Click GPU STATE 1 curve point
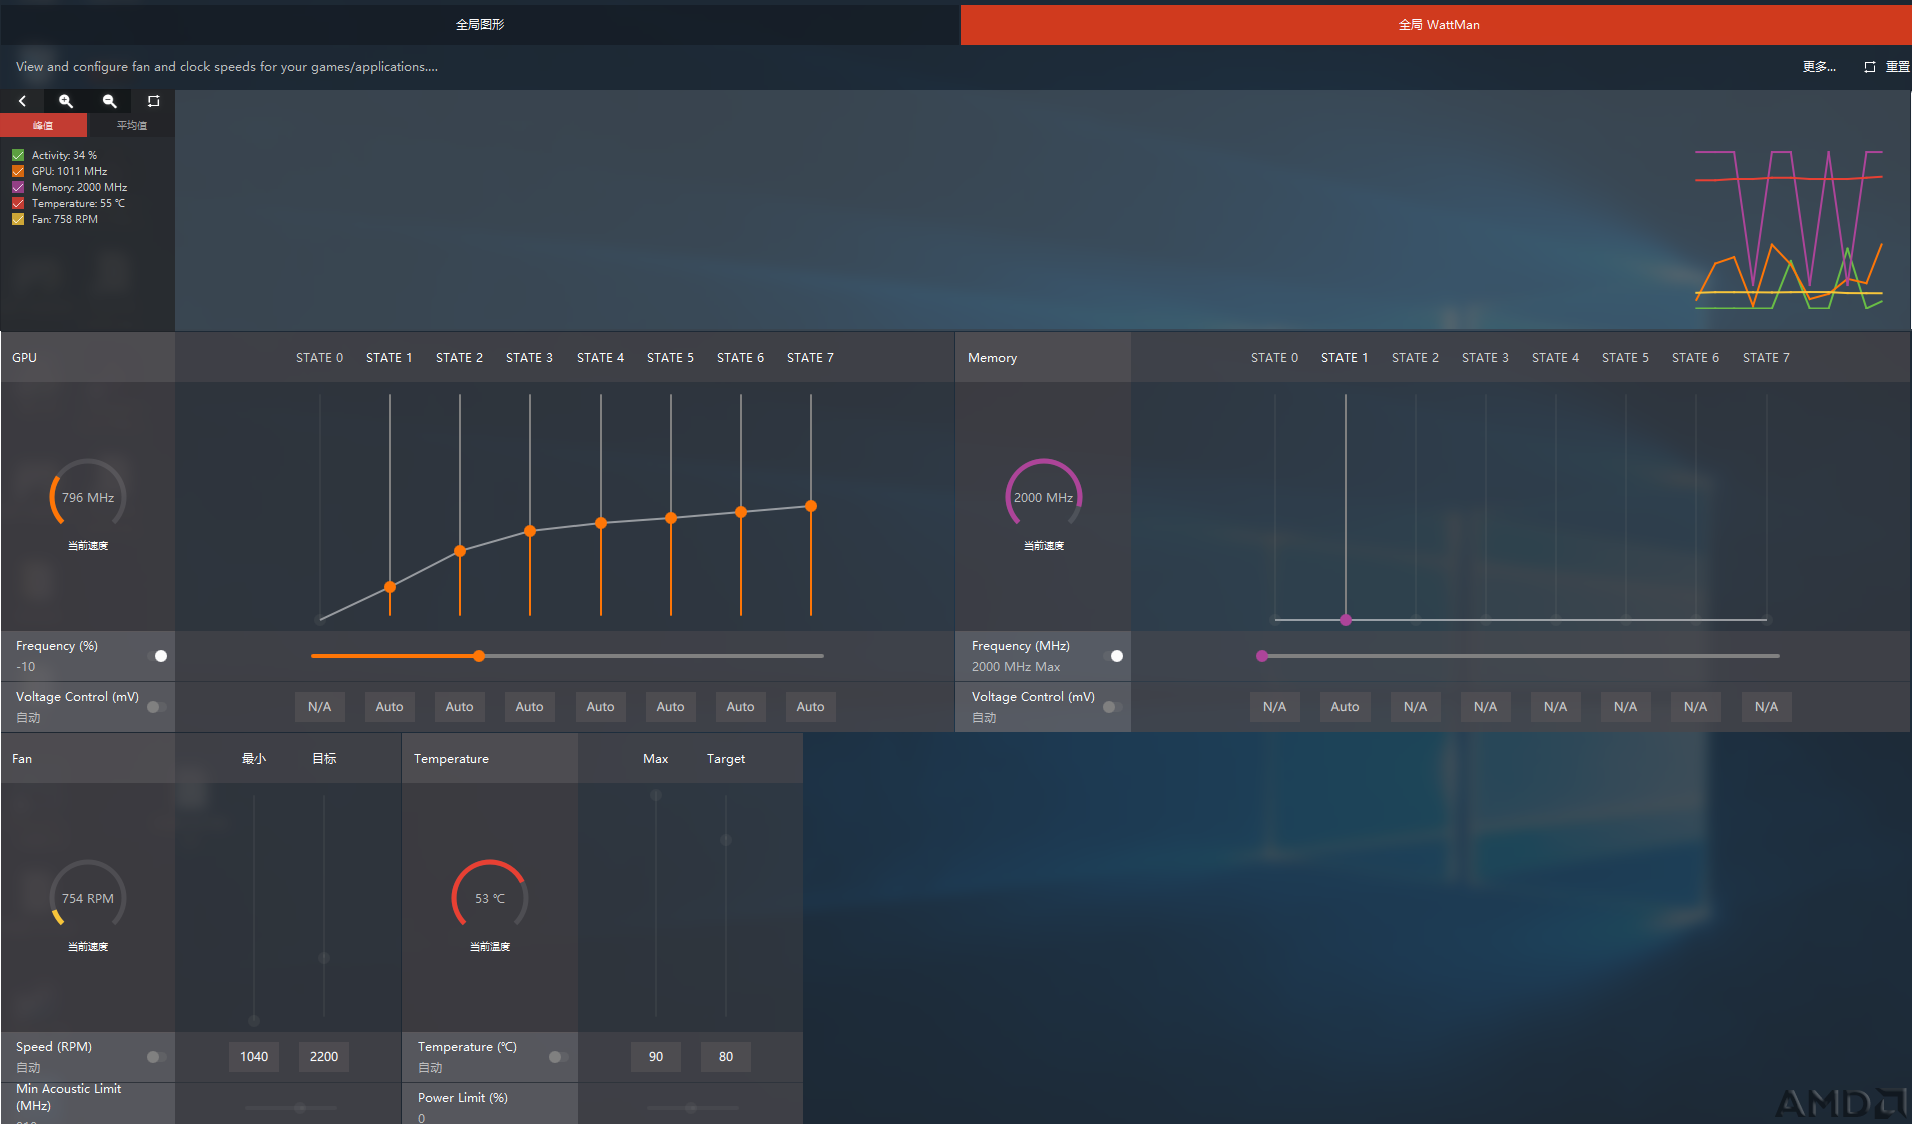Viewport: 1912px width, 1124px height. point(390,587)
